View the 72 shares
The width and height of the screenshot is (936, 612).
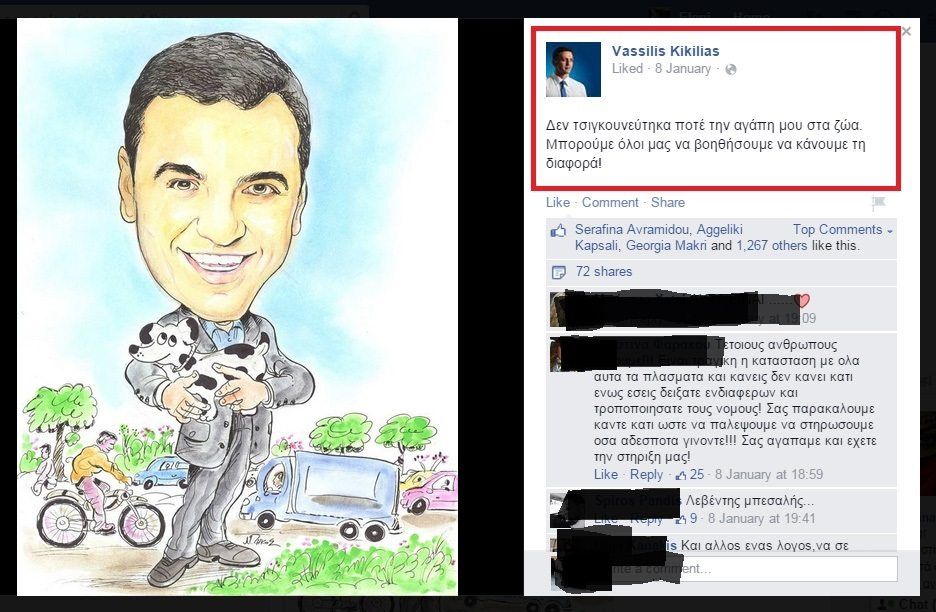tap(604, 272)
